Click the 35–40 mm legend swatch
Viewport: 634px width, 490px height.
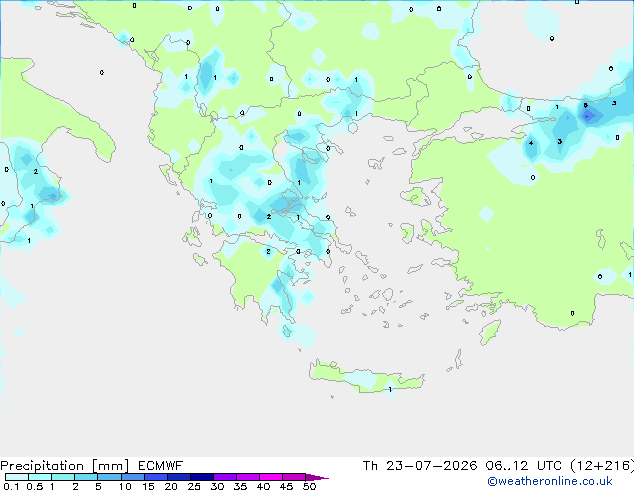coord(247,477)
